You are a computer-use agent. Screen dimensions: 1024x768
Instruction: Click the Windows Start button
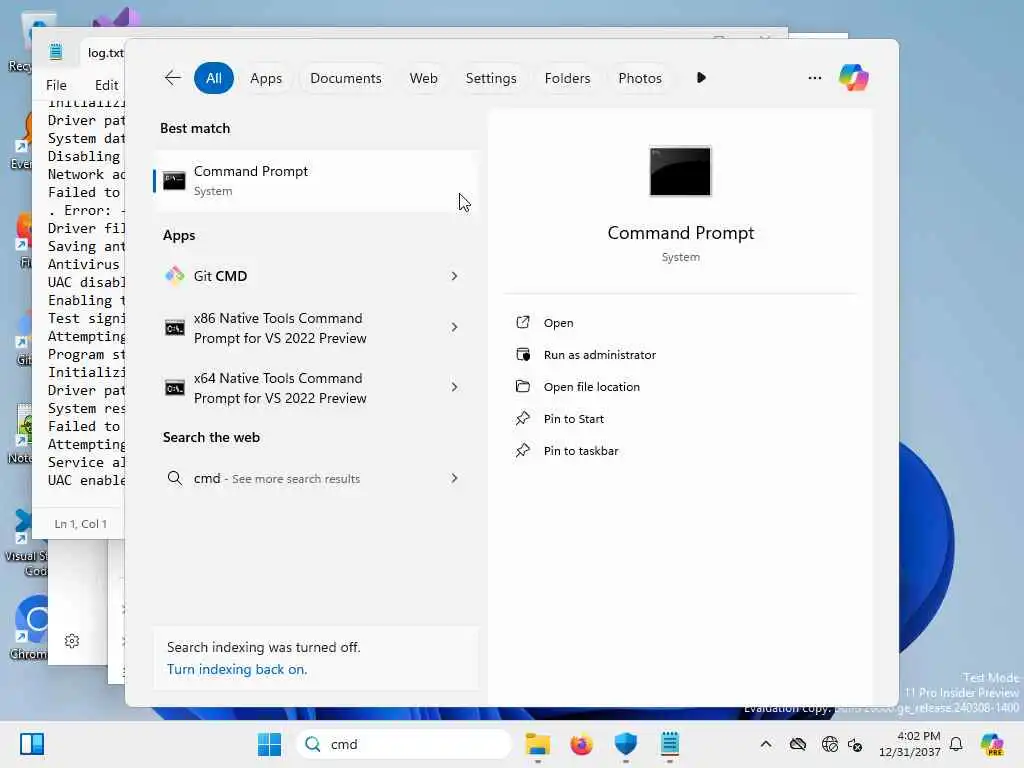click(269, 744)
